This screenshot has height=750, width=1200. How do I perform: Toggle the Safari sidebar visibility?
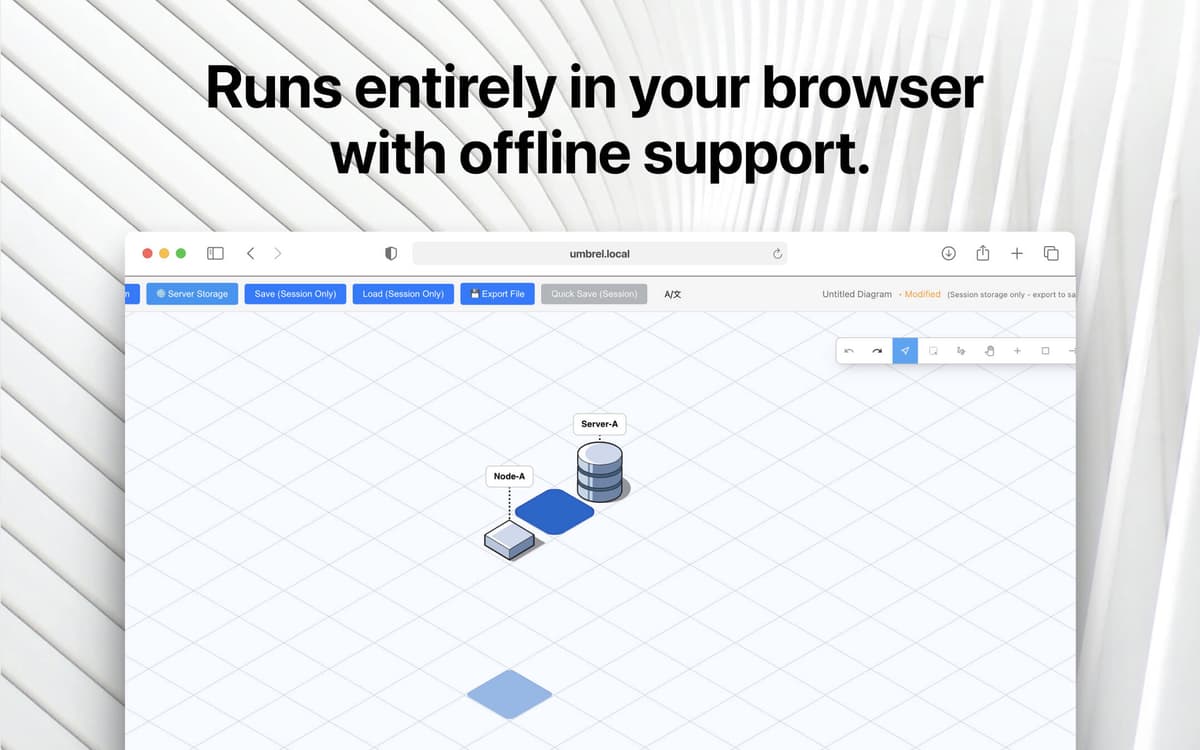point(215,253)
